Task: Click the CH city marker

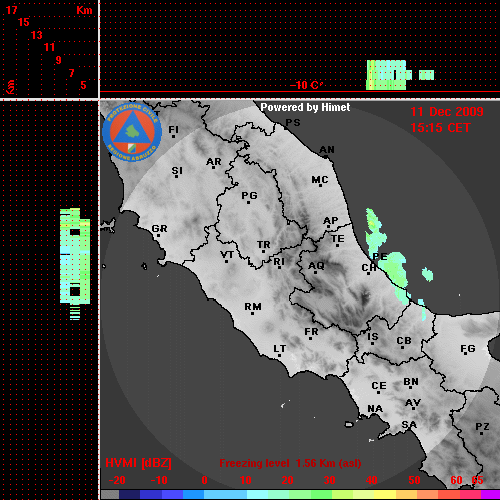Action: 368,274
